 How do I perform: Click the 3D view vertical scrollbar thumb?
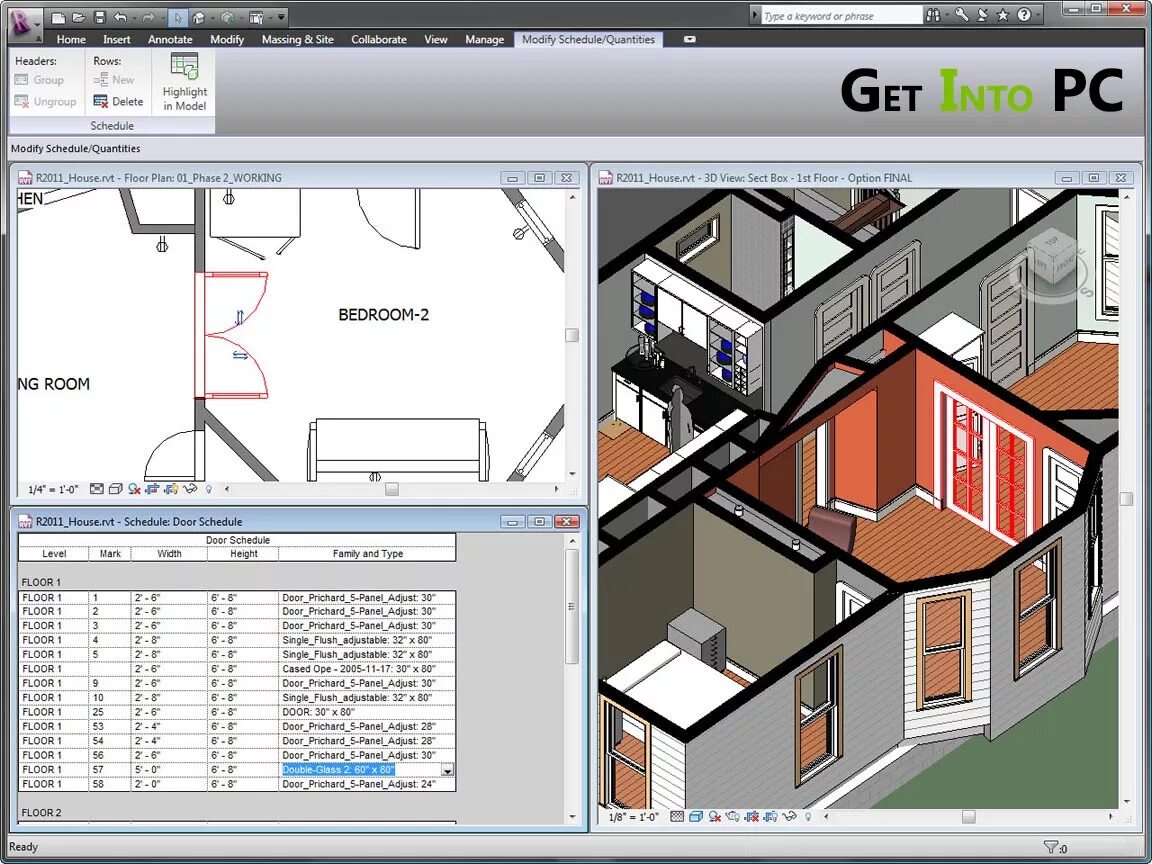1126,499
